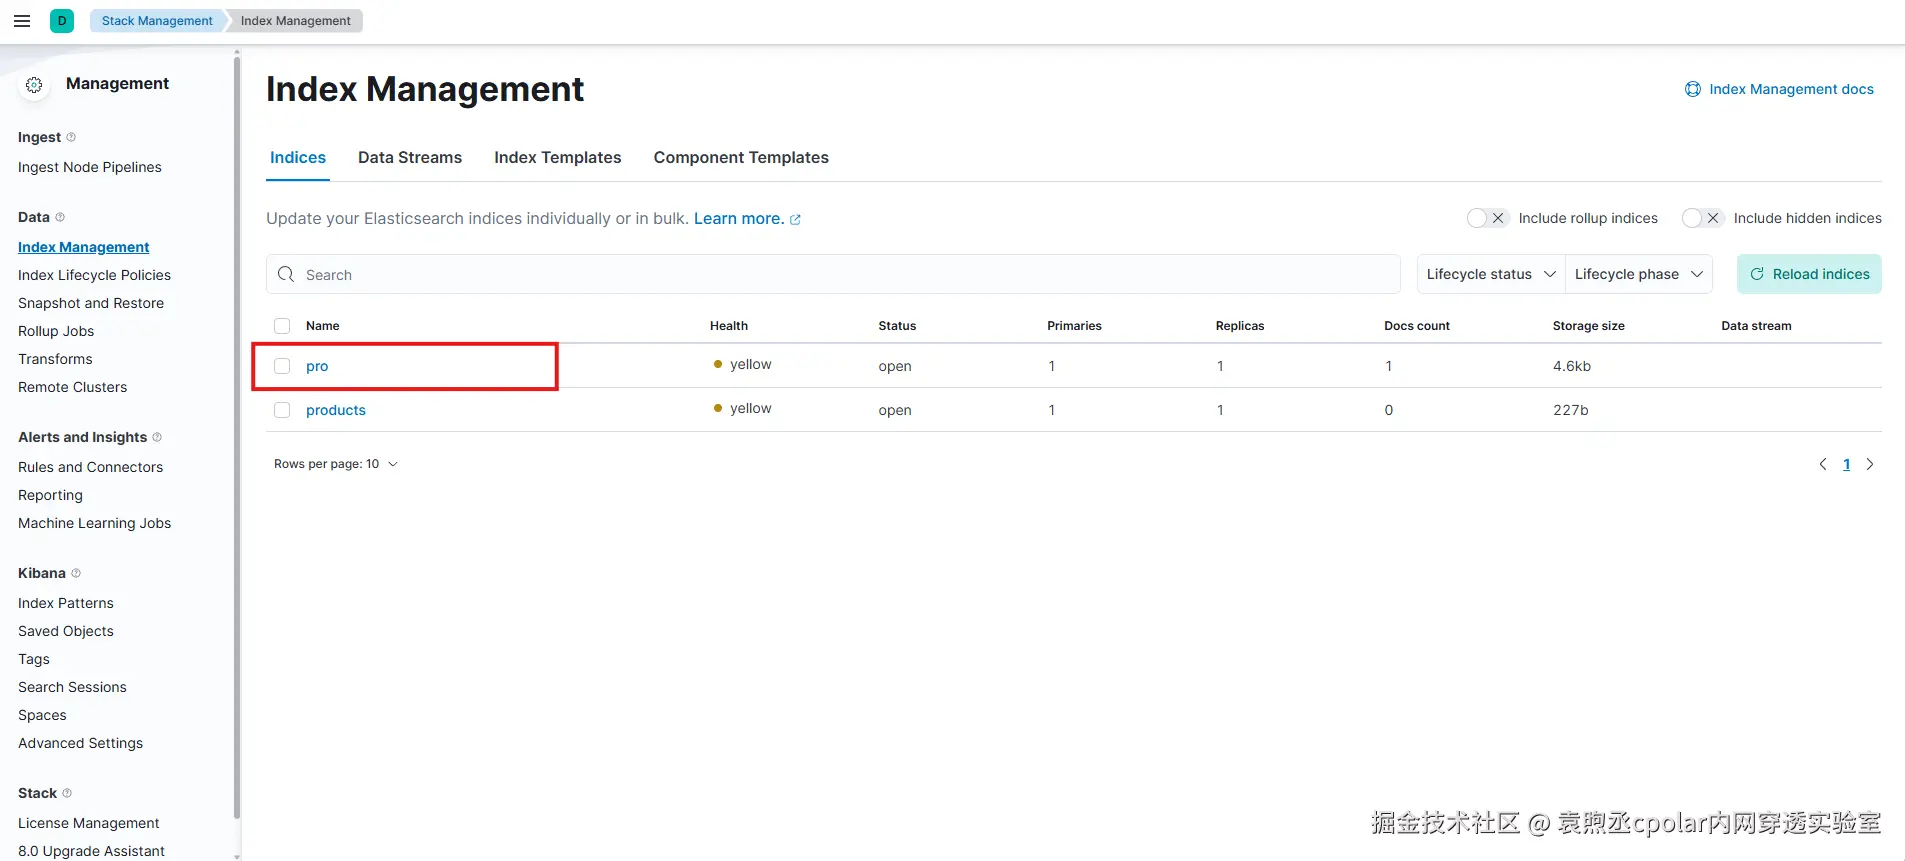Click the search magnifier icon
This screenshot has width=1905, height=861.
click(286, 274)
